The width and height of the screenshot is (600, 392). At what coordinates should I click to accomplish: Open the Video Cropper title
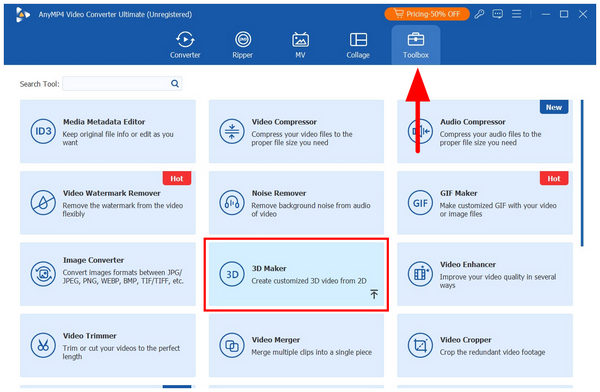tap(465, 340)
